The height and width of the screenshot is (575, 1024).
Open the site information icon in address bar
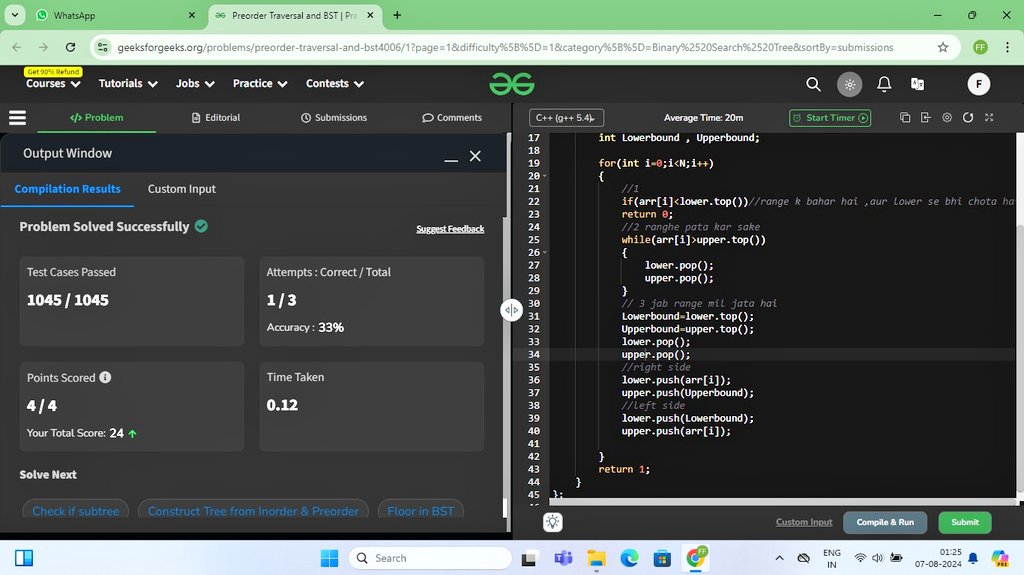103,47
